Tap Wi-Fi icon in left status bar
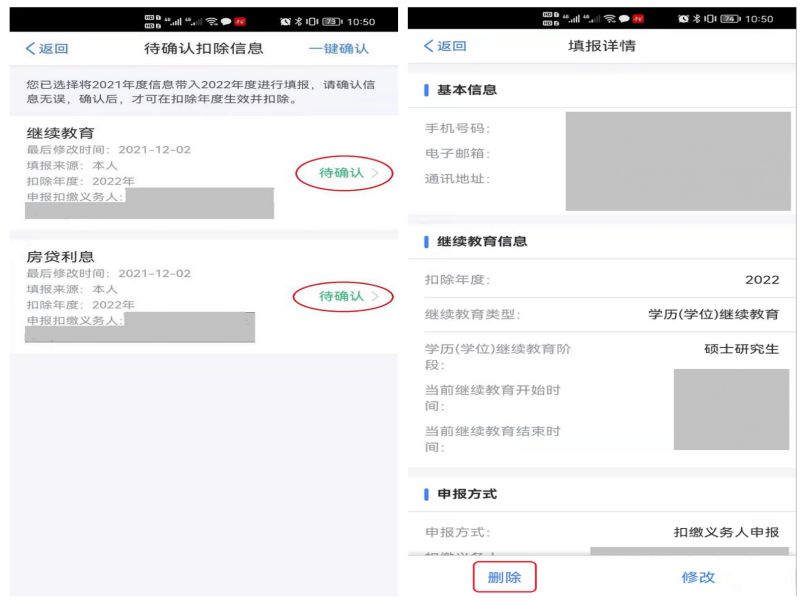The image size is (806, 604). 211,22
